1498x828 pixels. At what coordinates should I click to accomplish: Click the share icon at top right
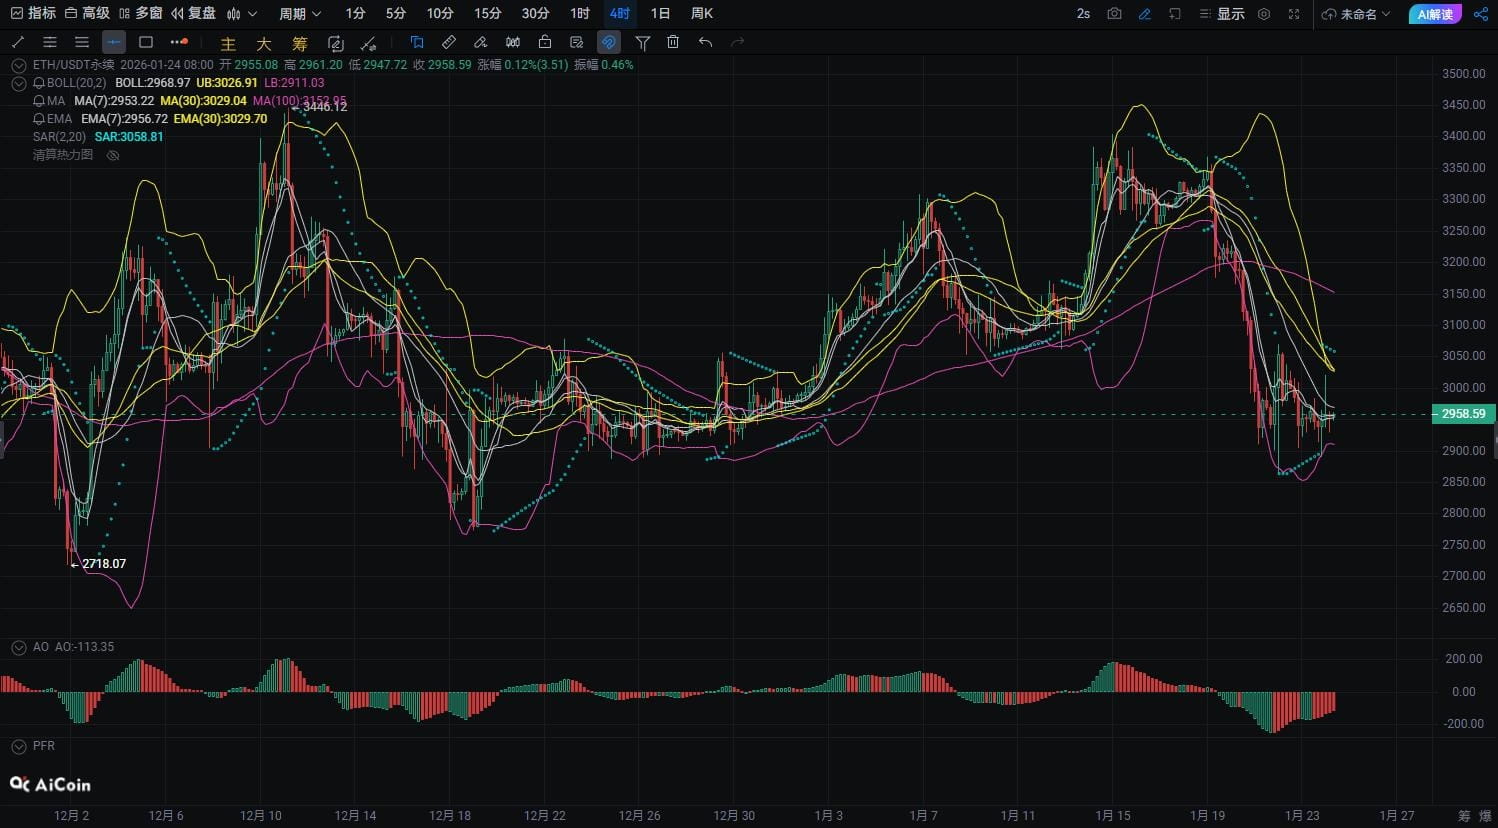[1481, 14]
